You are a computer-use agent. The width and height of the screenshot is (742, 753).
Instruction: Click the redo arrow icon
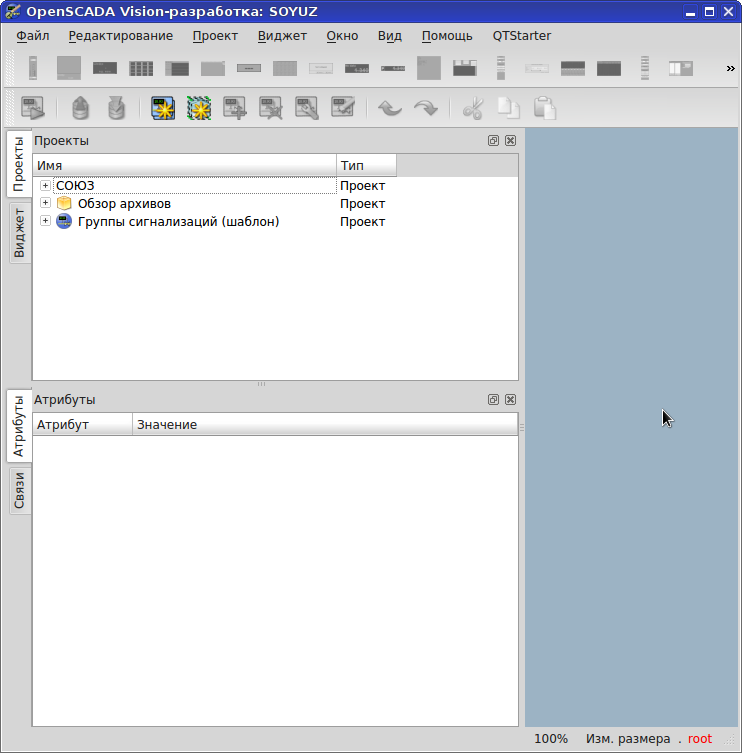(426, 108)
